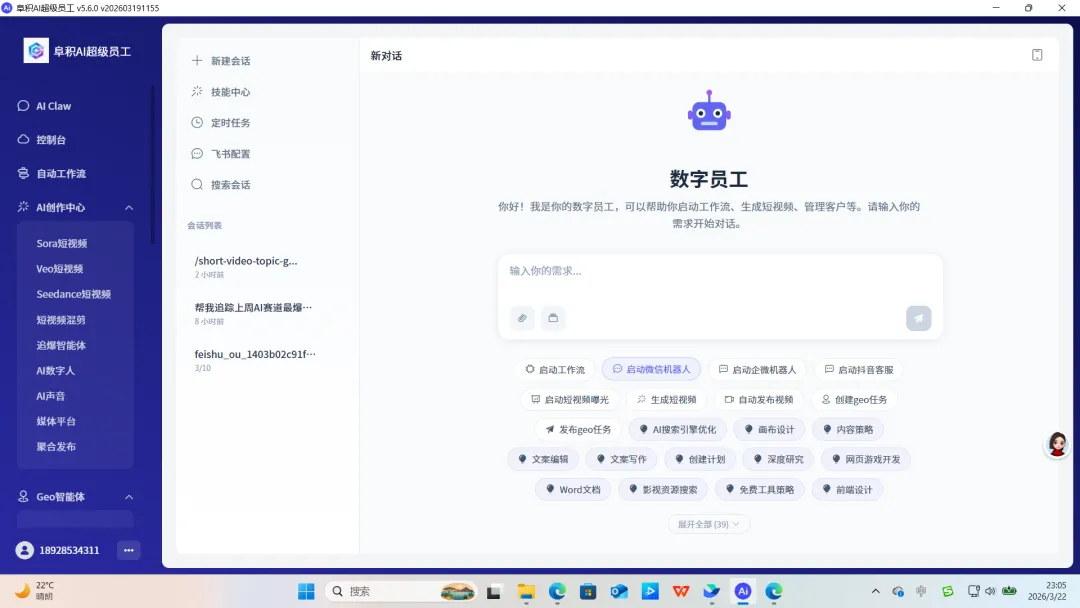Open File Explorer from the taskbar
This screenshot has height=608, width=1080.
pyautogui.click(x=526, y=591)
